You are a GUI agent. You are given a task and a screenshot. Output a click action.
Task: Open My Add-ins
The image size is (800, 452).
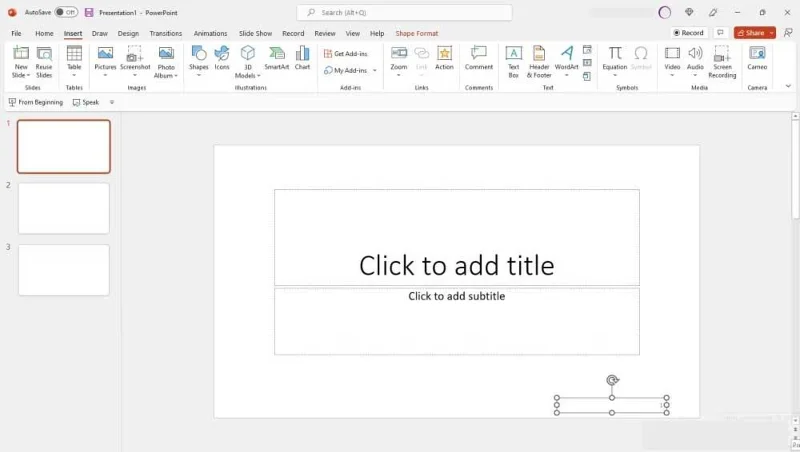pos(345,70)
